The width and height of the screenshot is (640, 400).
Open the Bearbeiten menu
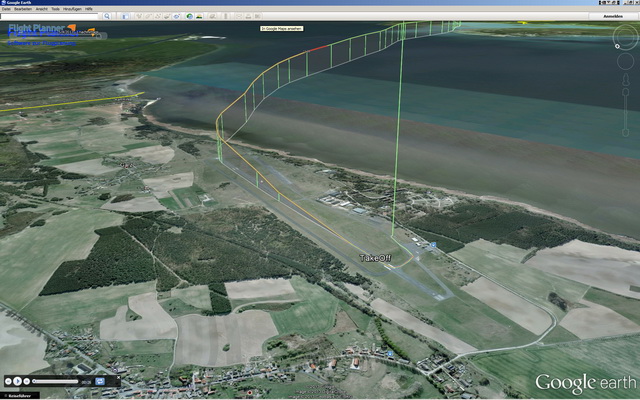coord(24,8)
